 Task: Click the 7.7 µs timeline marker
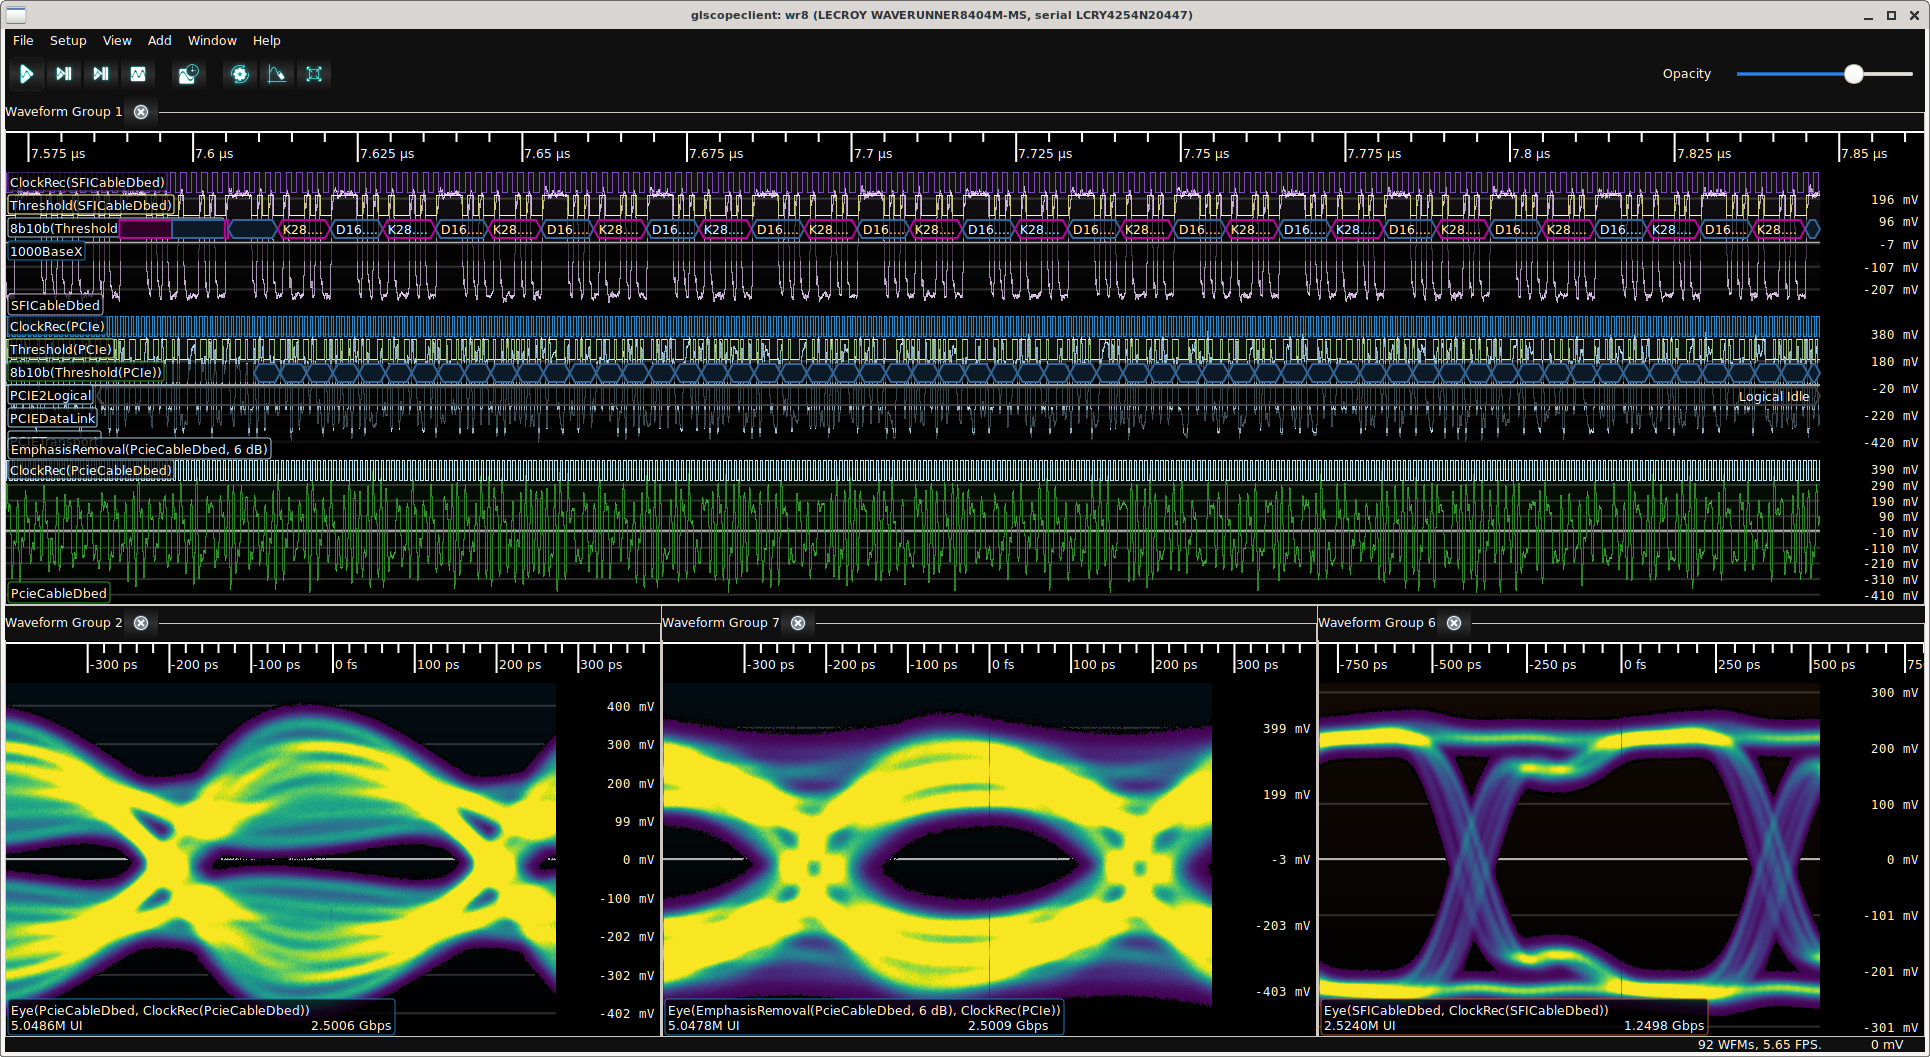tap(873, 154)
